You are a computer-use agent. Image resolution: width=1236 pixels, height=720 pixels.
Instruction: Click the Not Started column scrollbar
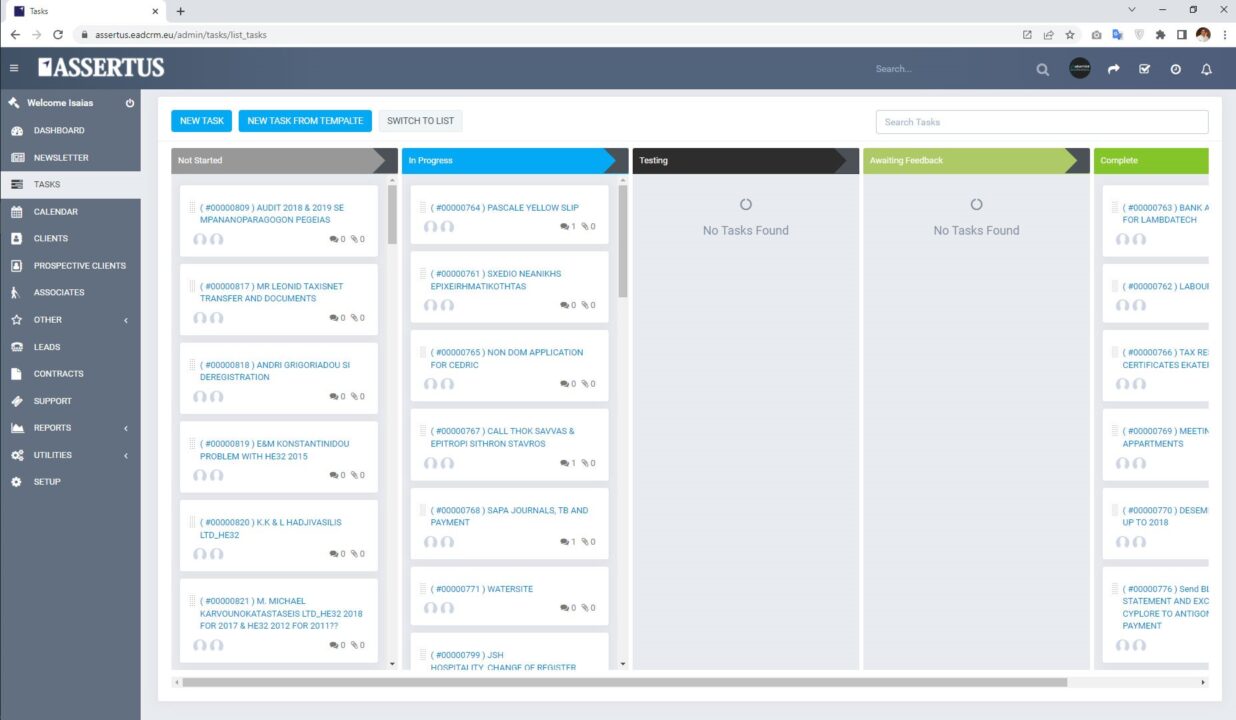392,215
